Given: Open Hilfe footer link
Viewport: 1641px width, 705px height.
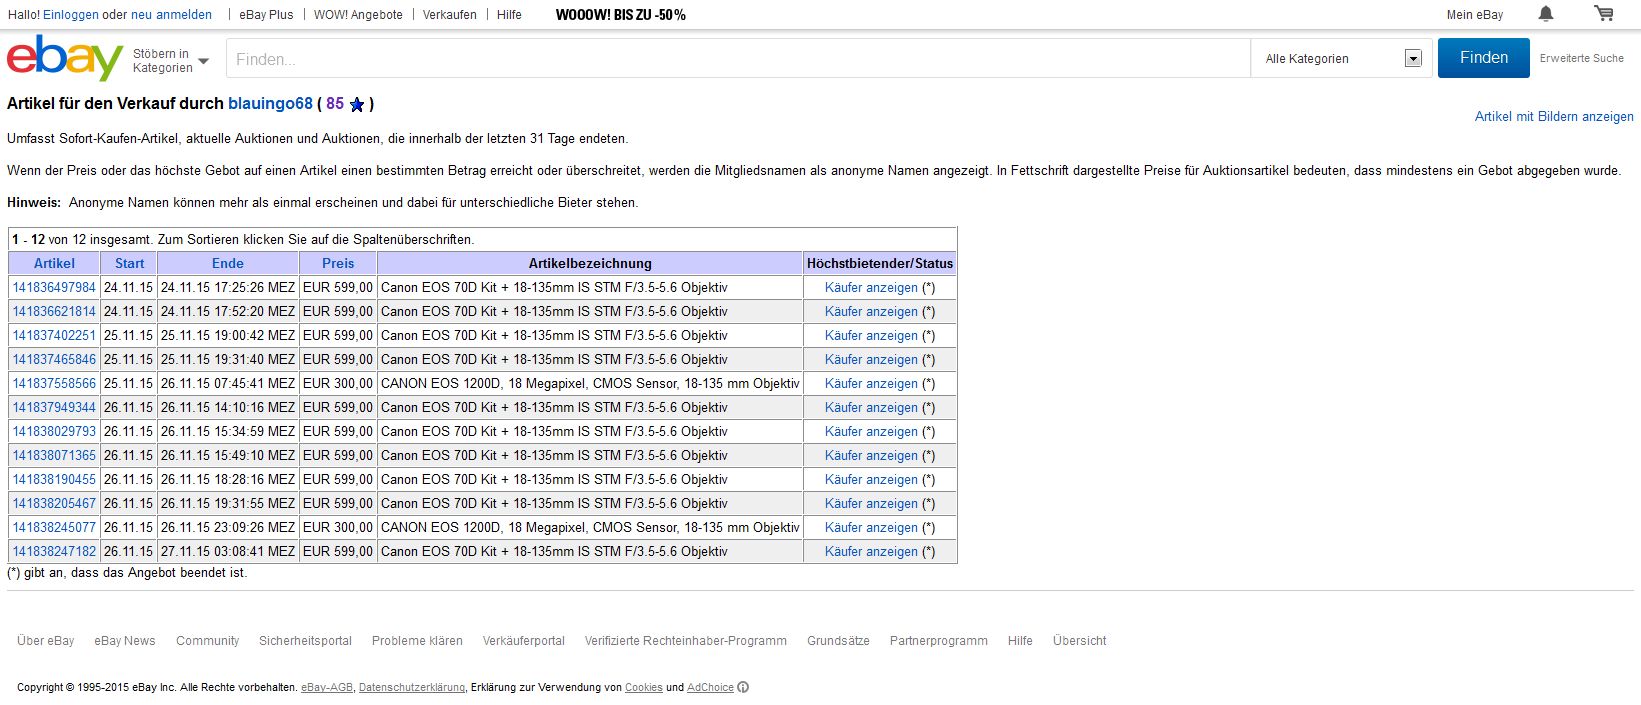Looking at the screenshot, I should pyautogui.click(x=1020, y=641).
